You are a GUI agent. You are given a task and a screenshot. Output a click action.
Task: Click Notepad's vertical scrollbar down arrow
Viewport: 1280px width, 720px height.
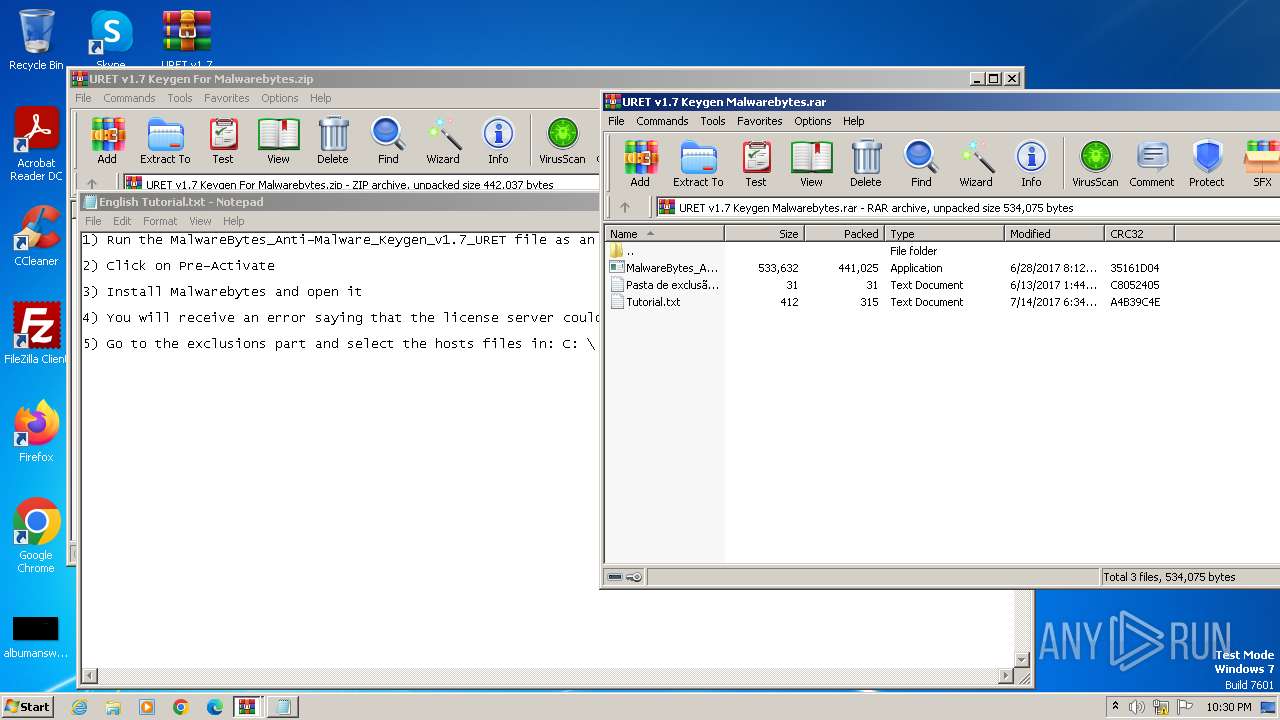pos(1021,660)
